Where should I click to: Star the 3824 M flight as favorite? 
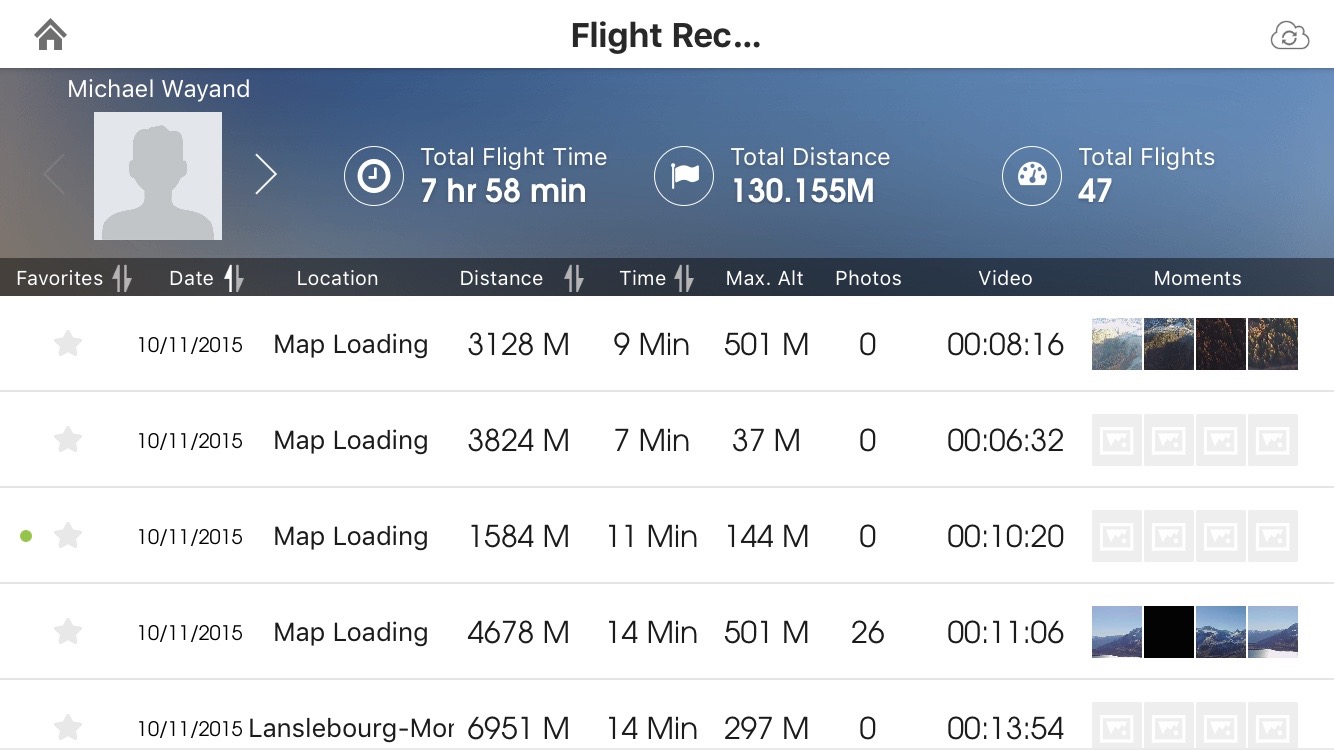click(x=68, y=440)
